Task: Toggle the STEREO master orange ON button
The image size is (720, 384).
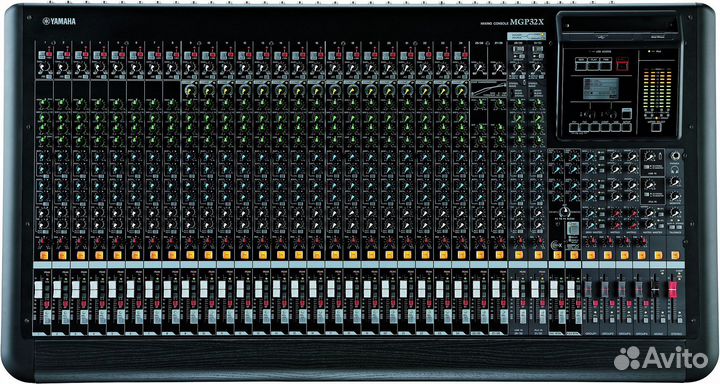Action: click(675, 255)
